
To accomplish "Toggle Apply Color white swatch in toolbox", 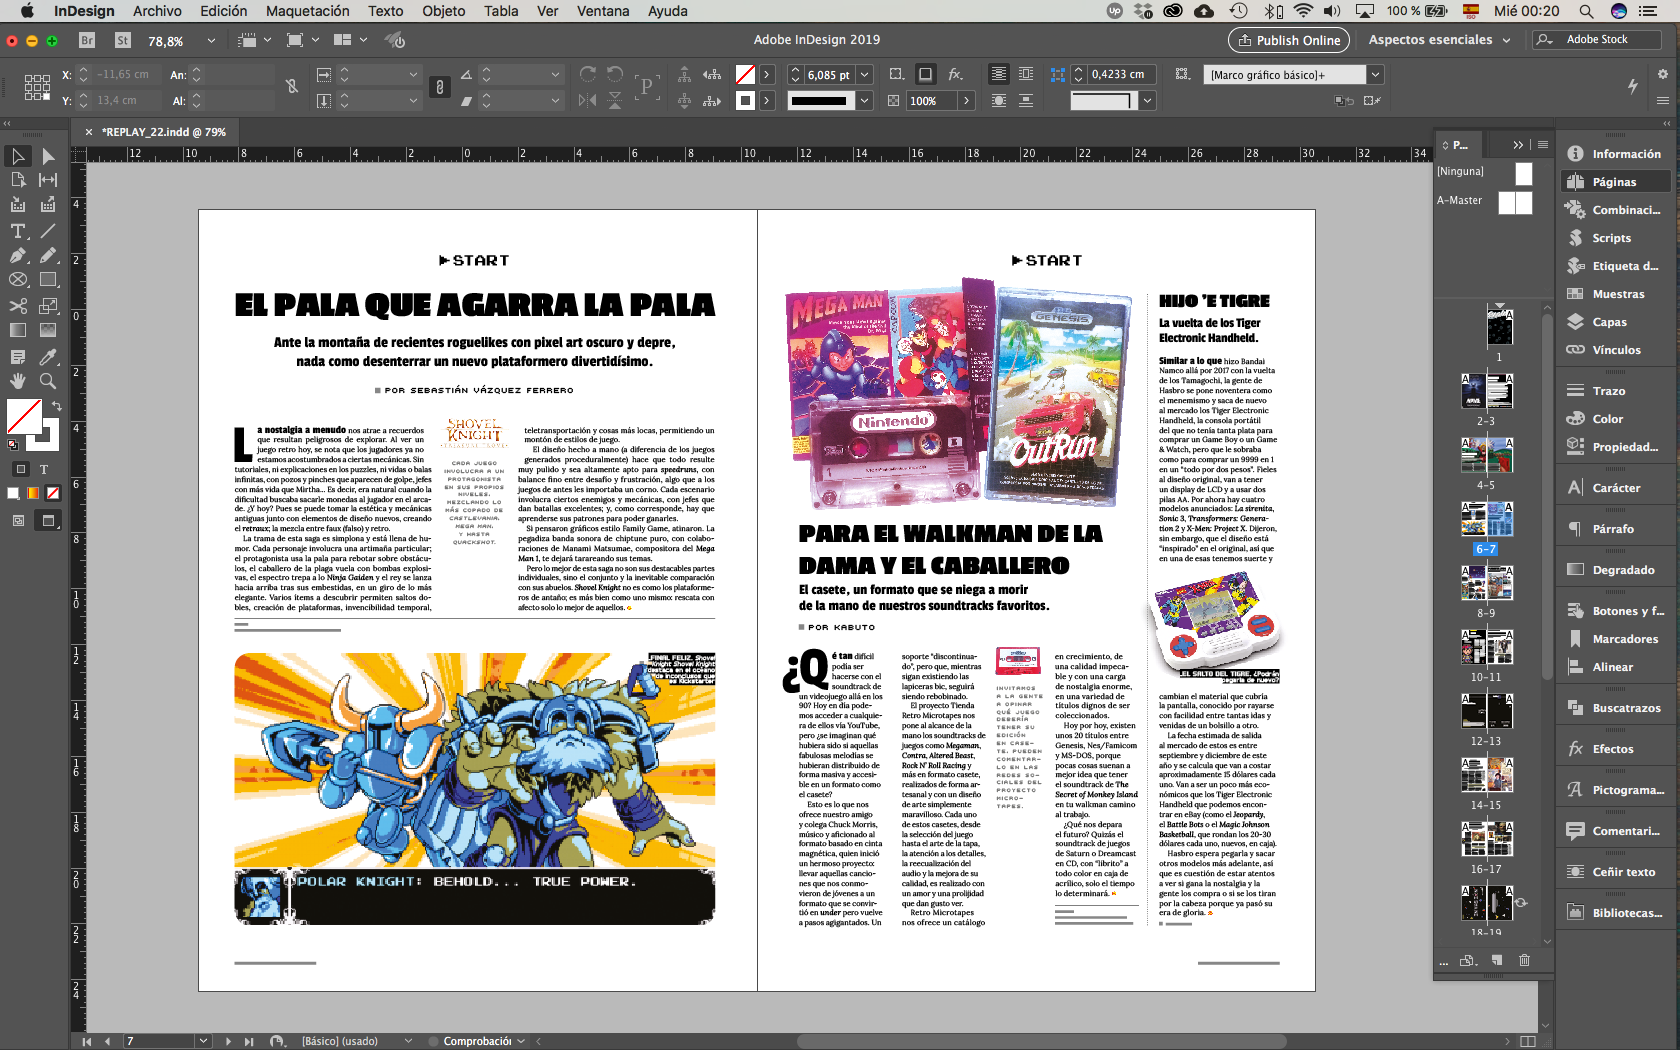I will (13, 493).
